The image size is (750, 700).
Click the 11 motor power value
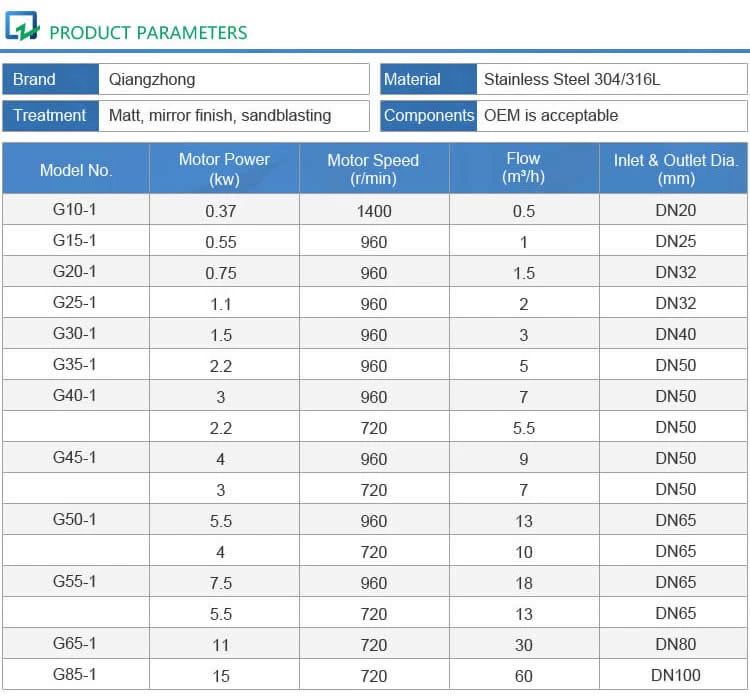pyautogui.click(x=221, y=645)
